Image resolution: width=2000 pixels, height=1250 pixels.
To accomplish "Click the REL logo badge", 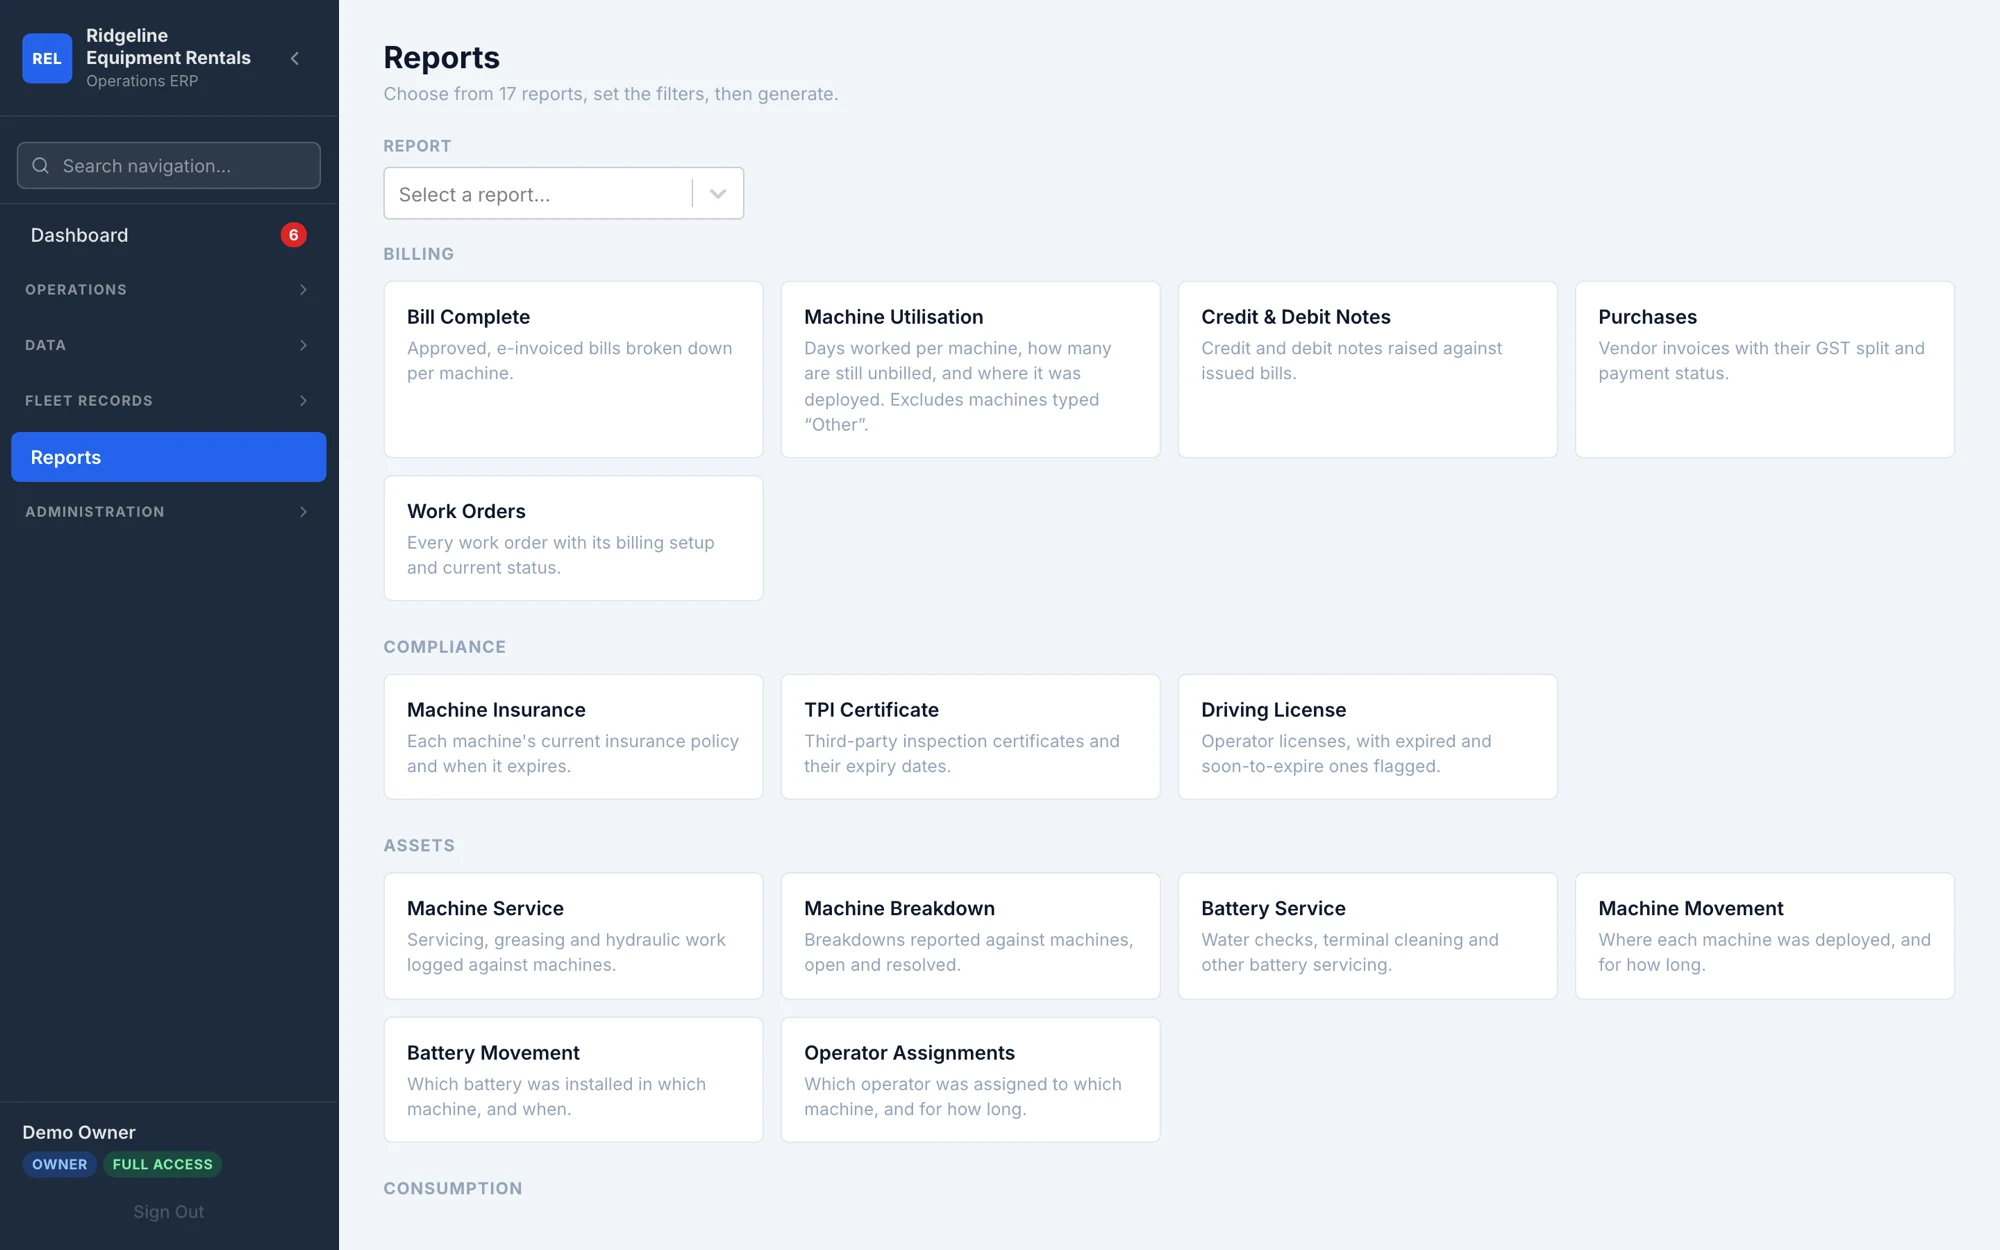I will (47, 58).
